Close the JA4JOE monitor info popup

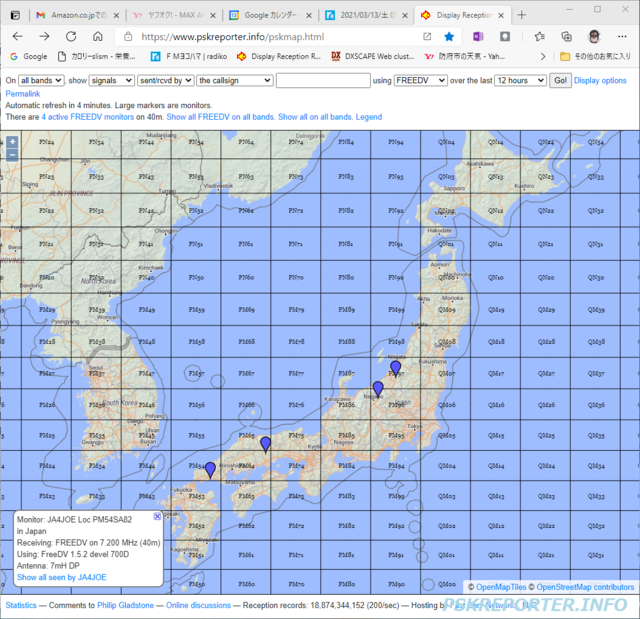point(157,517)
